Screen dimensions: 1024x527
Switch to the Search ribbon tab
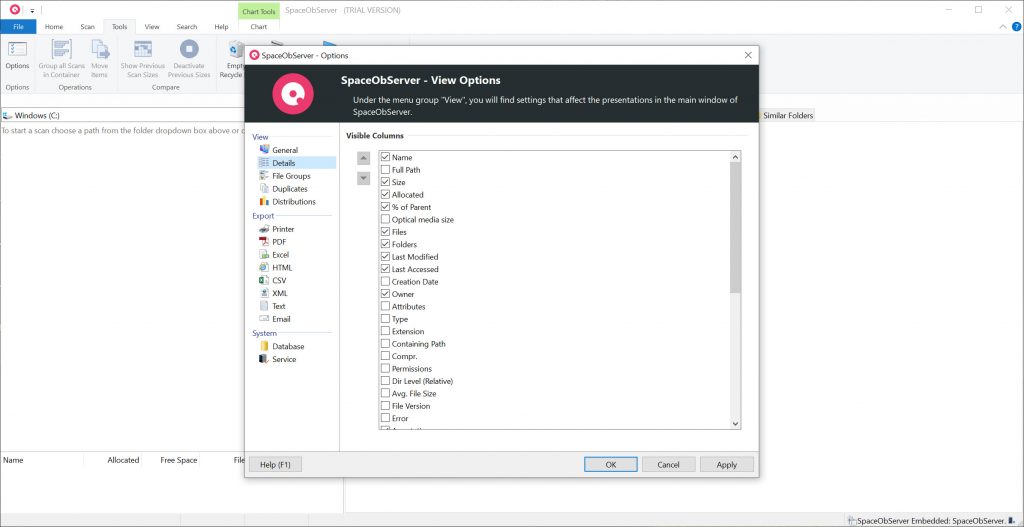[187, 27]
